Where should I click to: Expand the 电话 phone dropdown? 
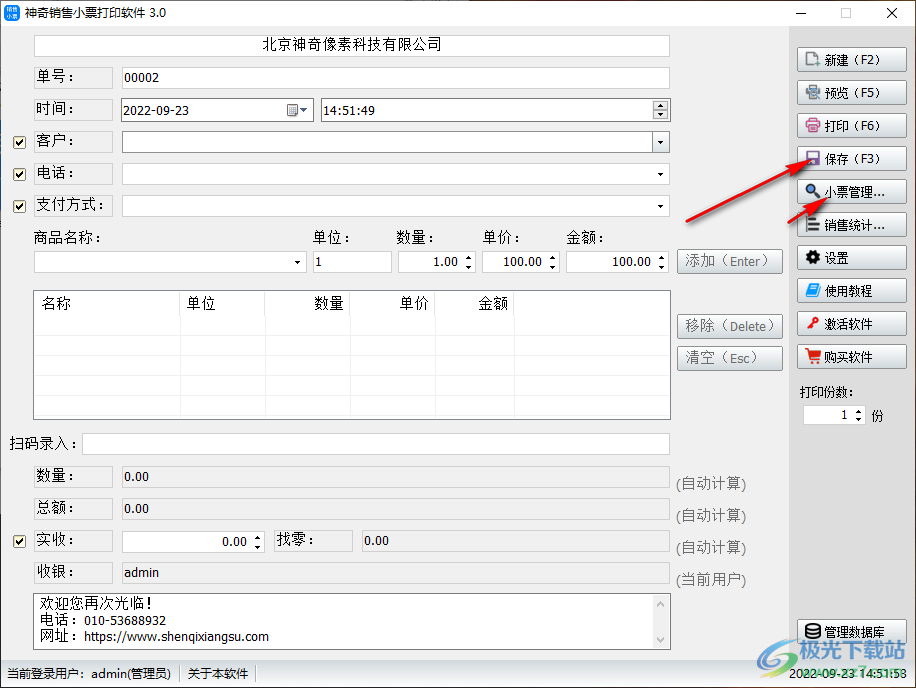coord(660,174)
